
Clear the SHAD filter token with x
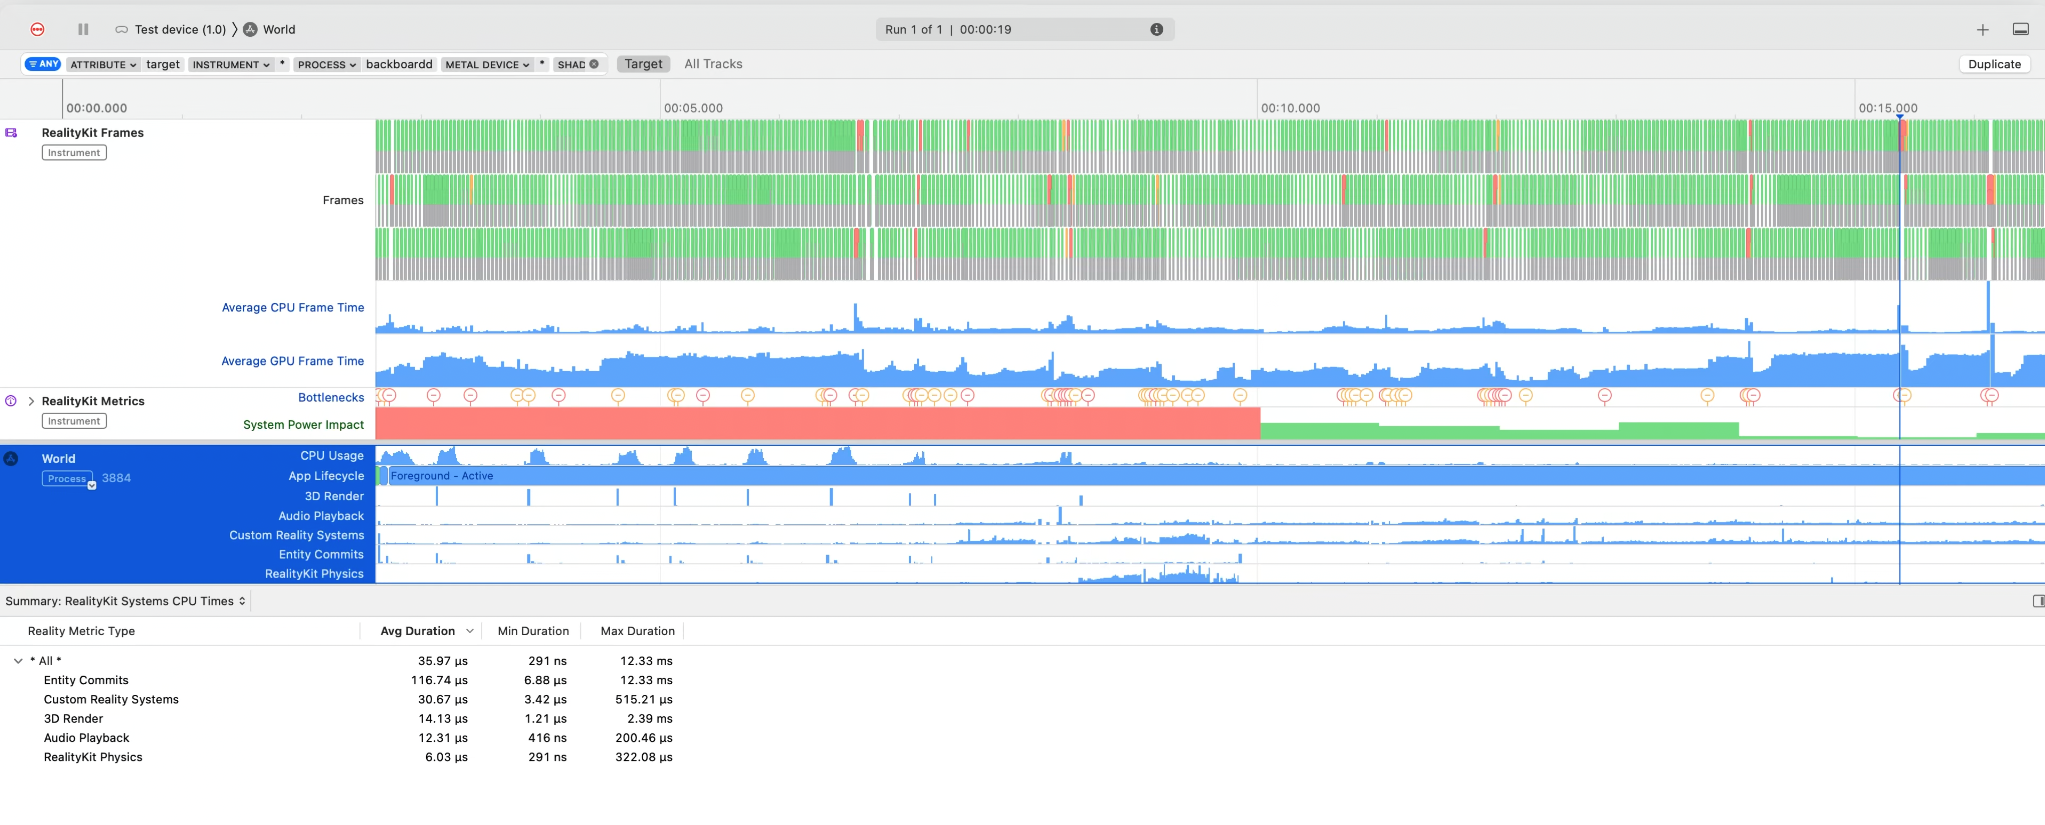coord(594,64)
